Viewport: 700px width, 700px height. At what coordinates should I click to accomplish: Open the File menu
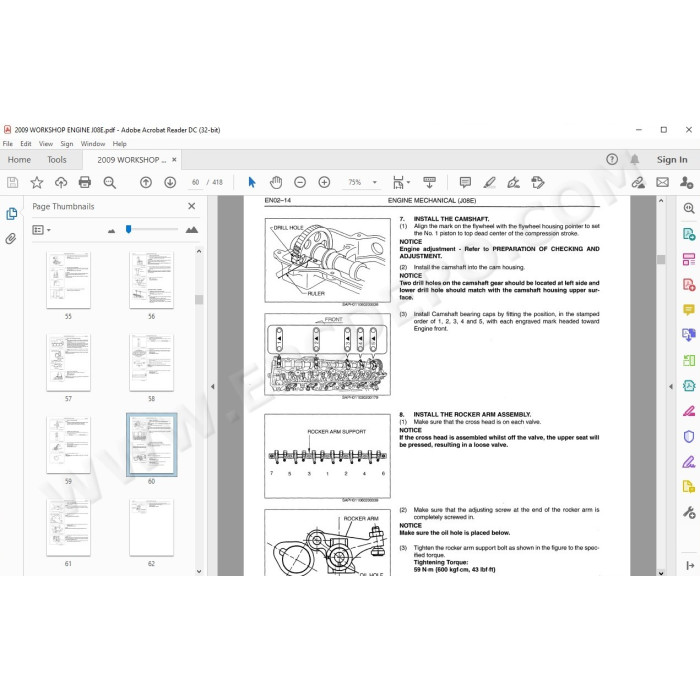tap(8, 144)
